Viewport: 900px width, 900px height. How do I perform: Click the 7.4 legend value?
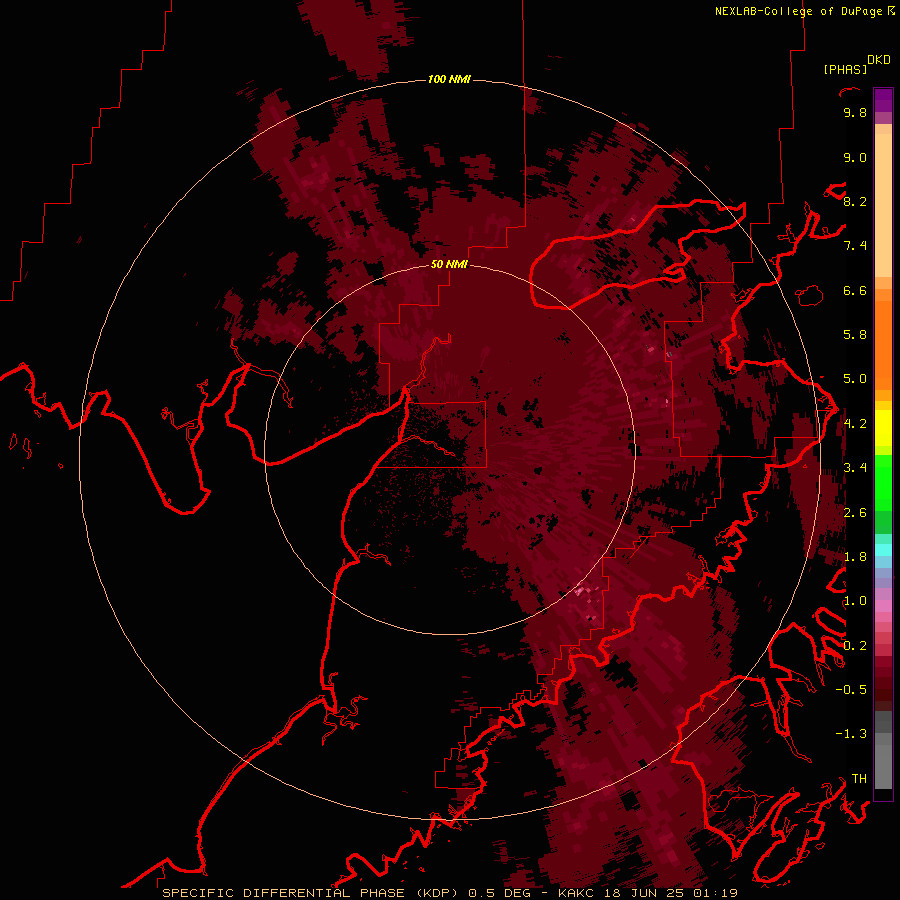pos(855,246)
